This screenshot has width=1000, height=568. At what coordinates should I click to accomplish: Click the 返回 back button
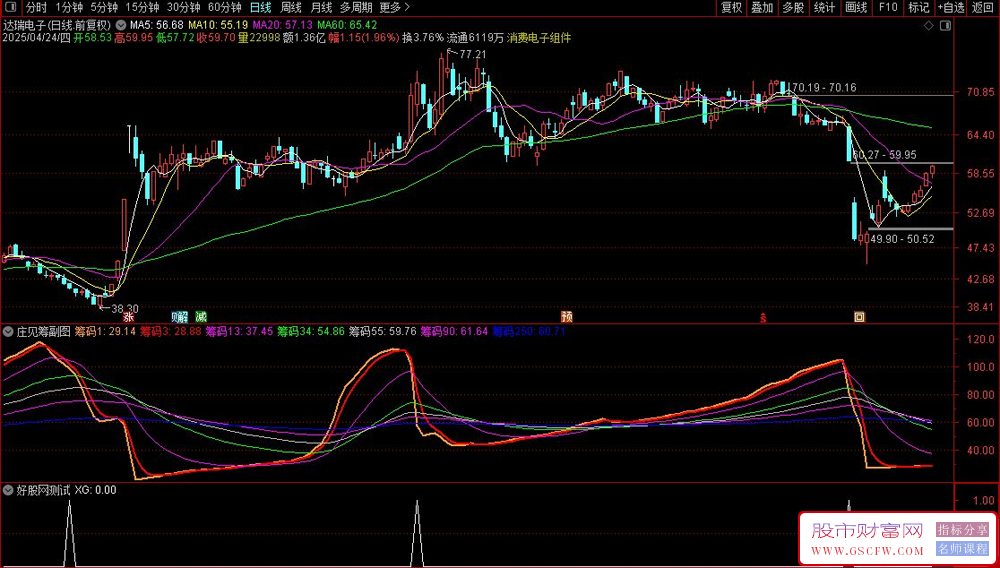pos(983,8)
